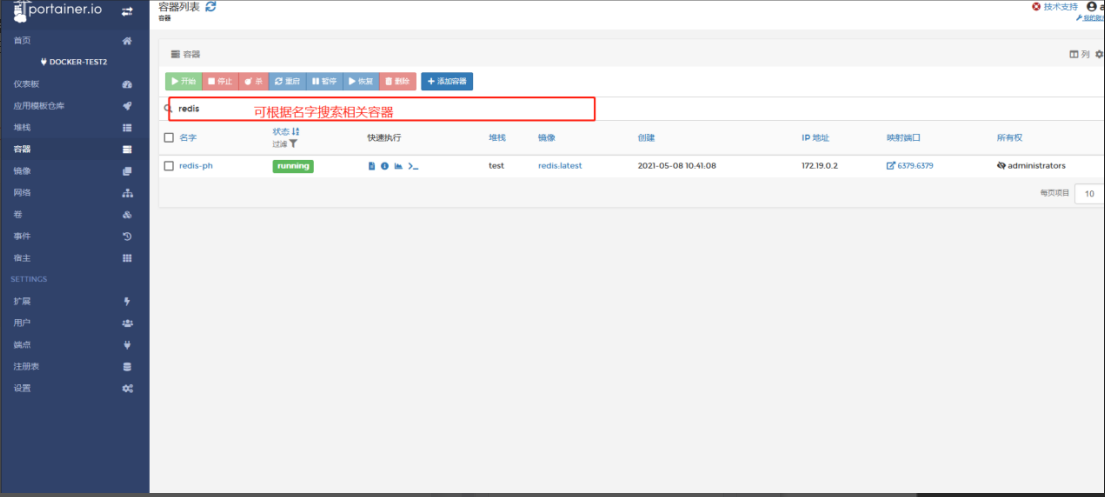The image size is (1105, 497).
Task: Click the table settings gear icon
Action: [1099, 54]
